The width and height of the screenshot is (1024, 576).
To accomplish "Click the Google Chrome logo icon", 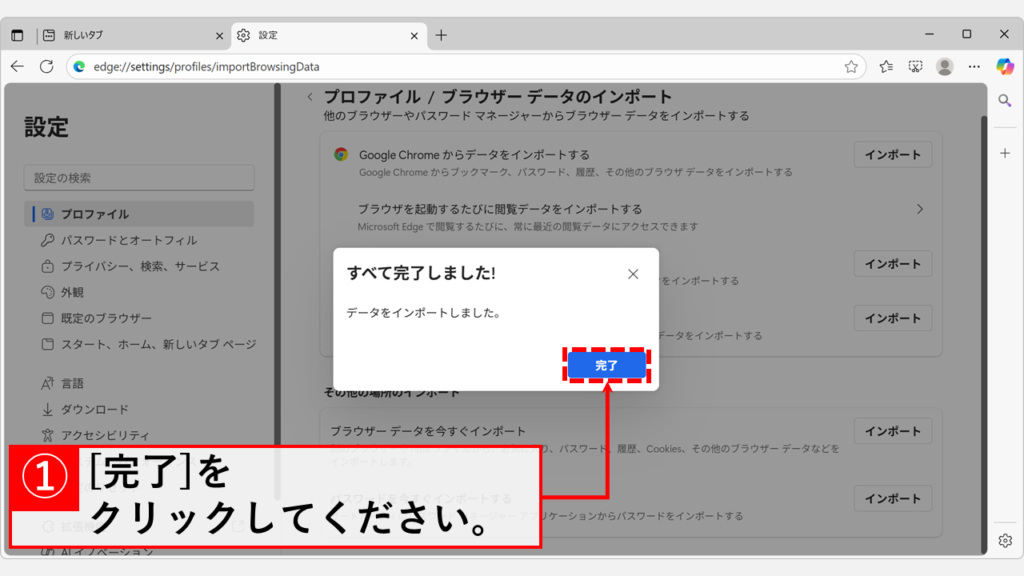I will (x=341, y=154).
